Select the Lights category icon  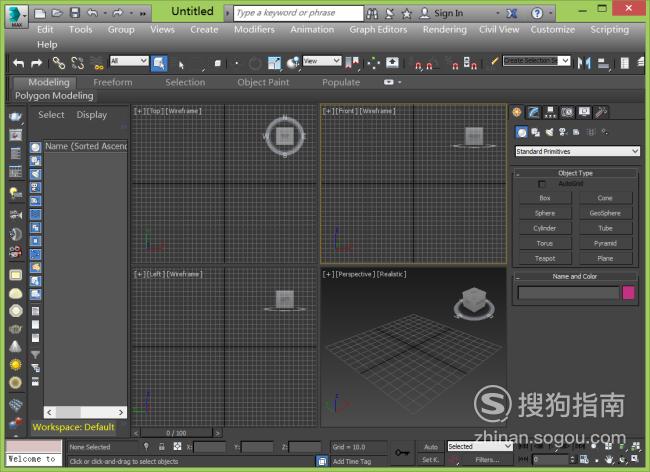click(x=549, y=132)
